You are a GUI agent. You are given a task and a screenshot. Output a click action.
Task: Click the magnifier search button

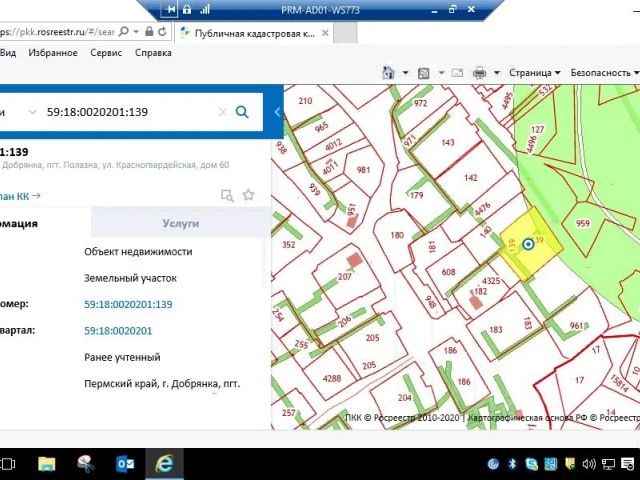click(241, 112)
